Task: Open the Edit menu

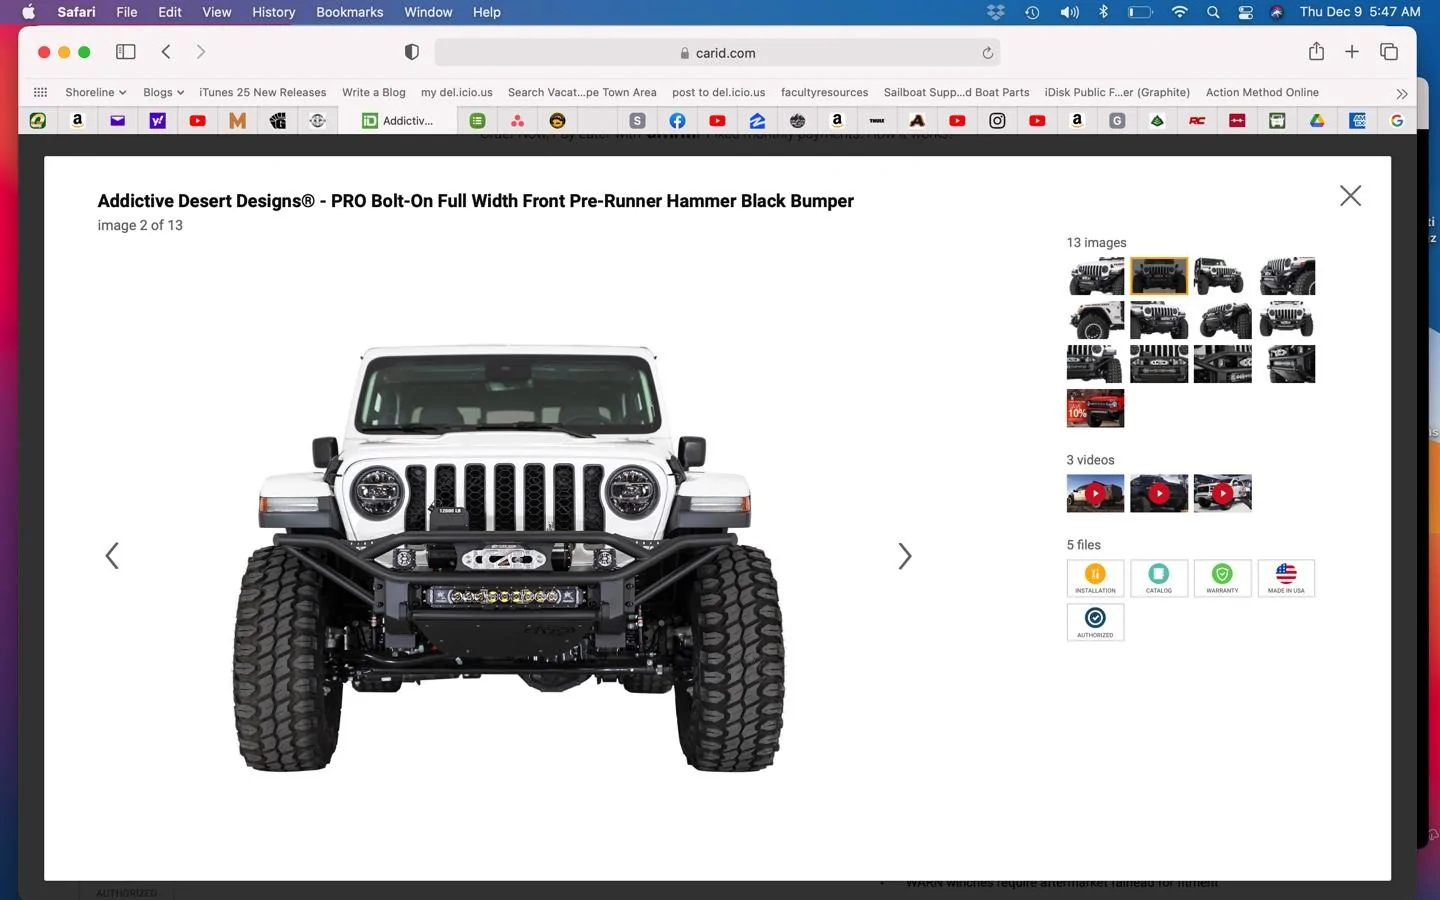Action: click(x=170, y=12)
